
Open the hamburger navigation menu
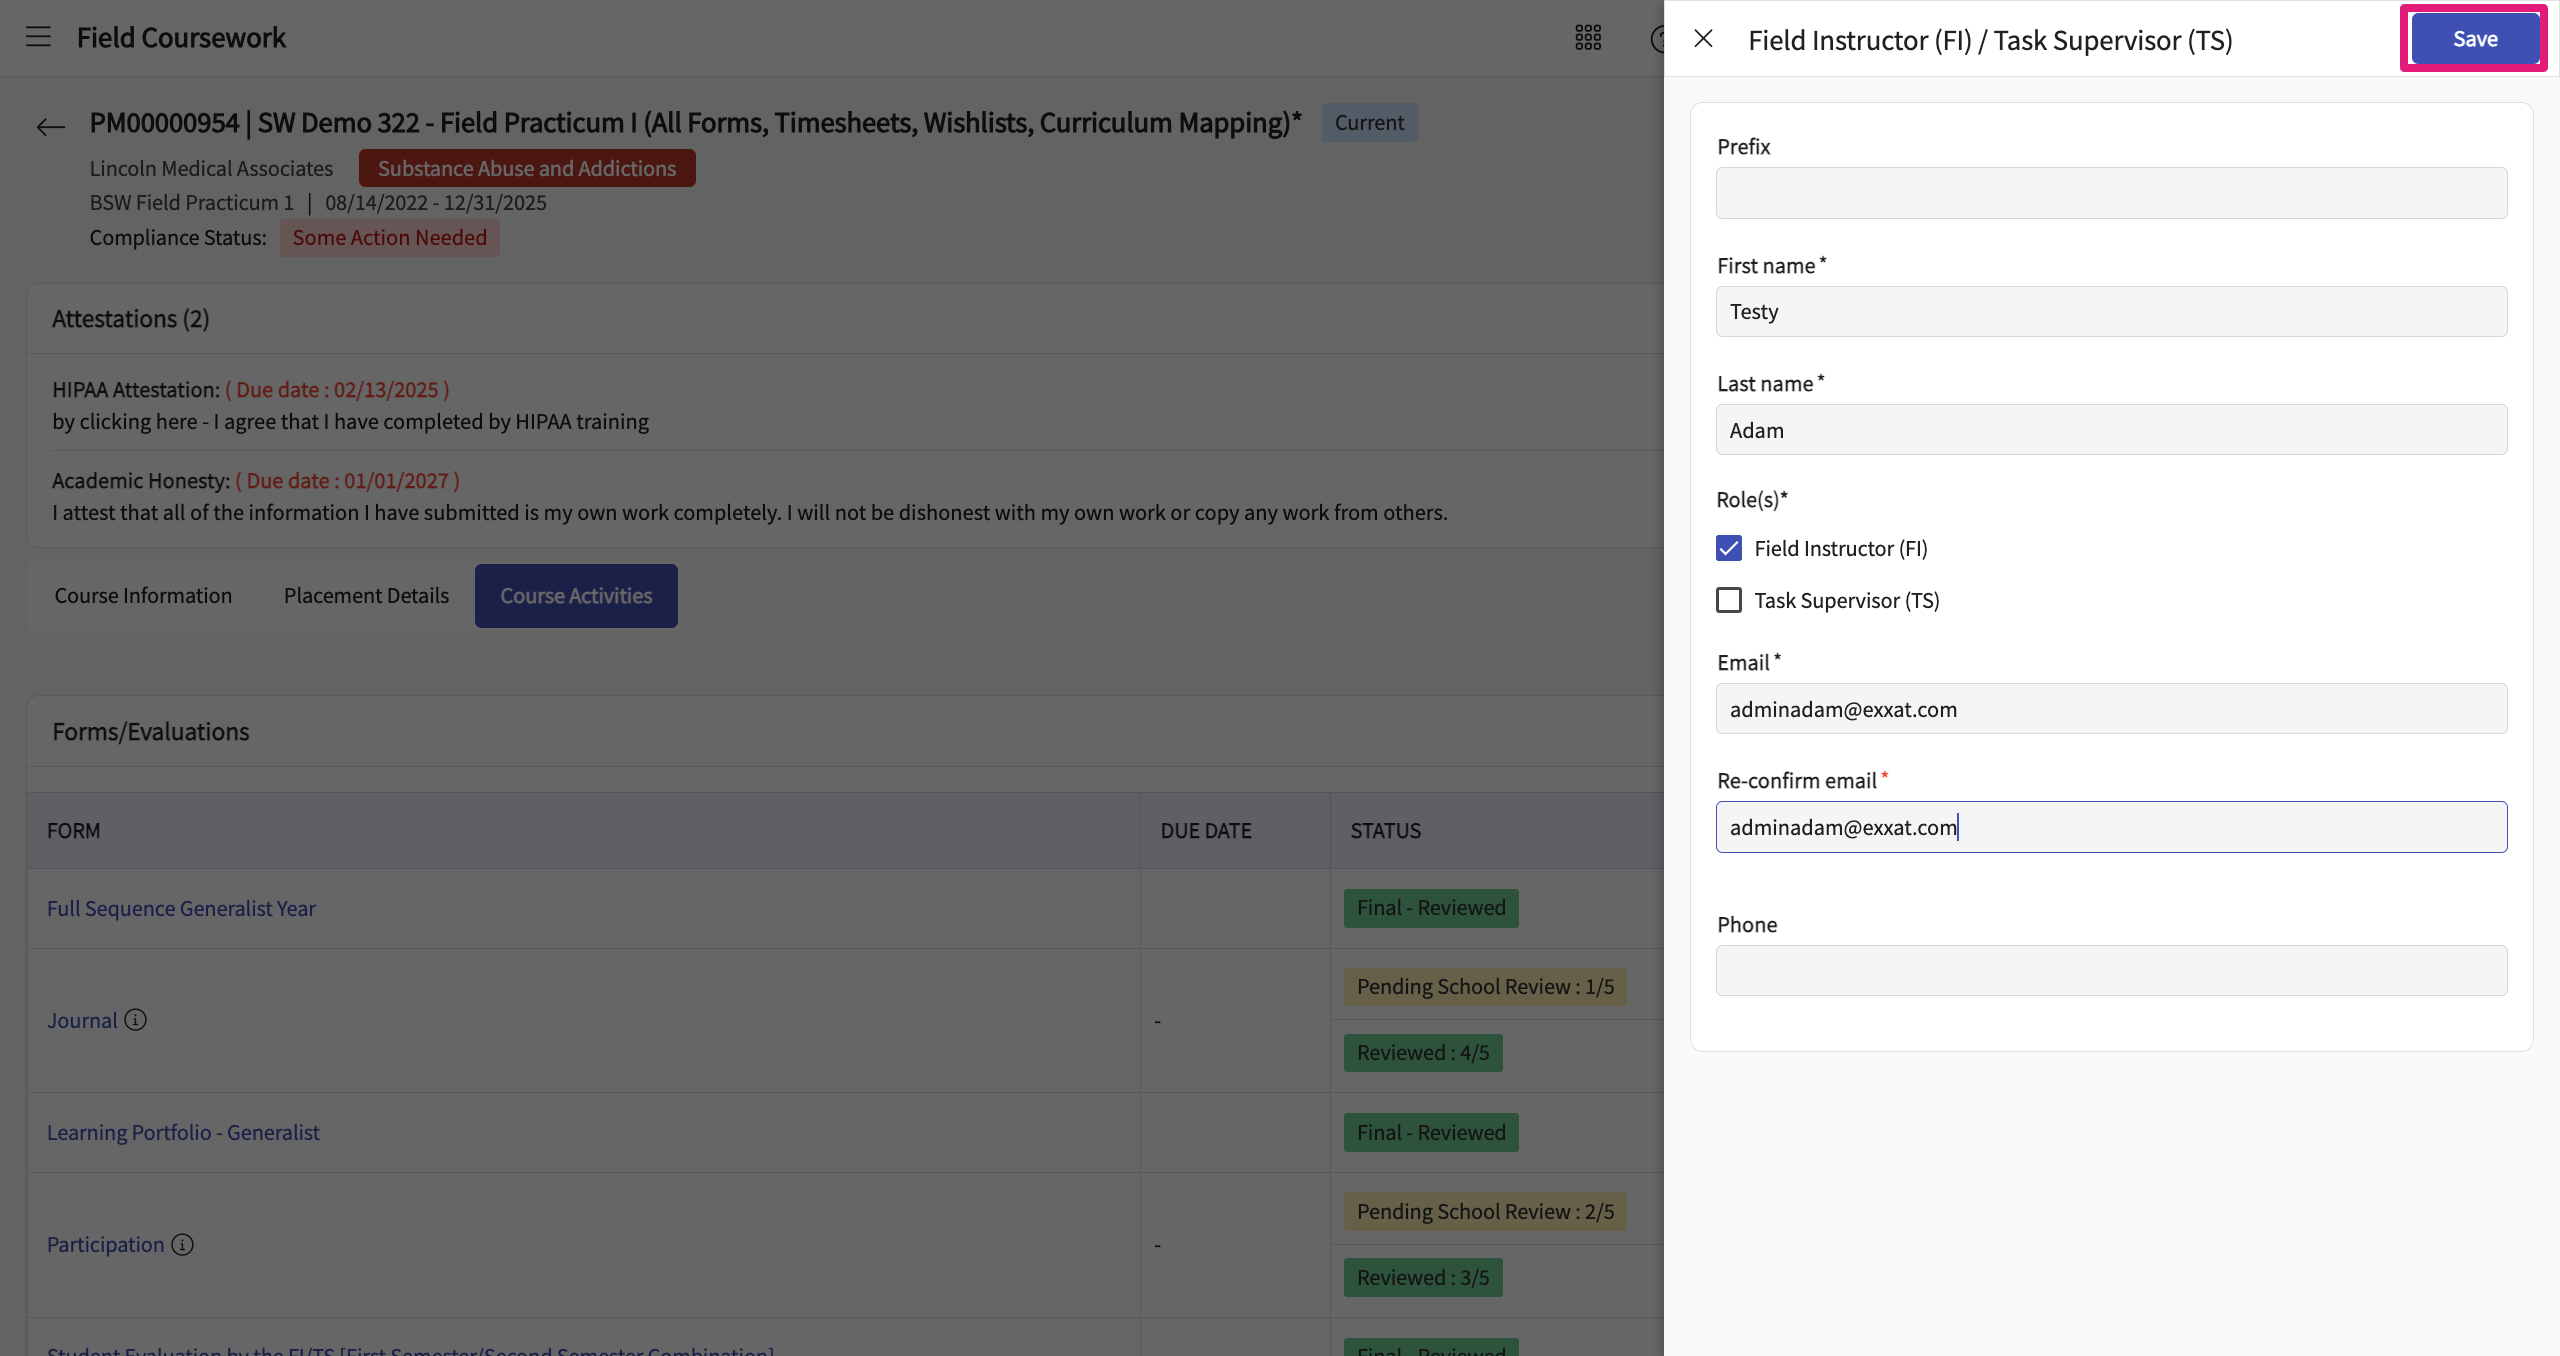(38, 37)
